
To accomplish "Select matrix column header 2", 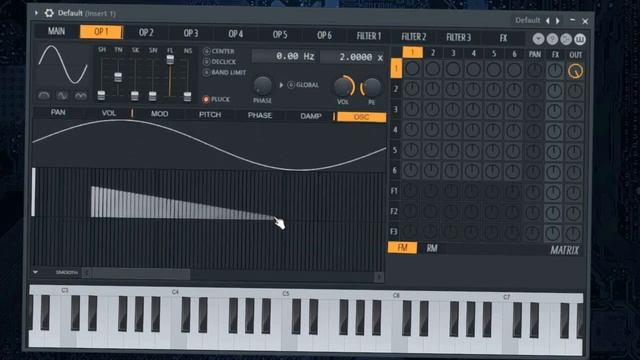I will coord(433,53).
